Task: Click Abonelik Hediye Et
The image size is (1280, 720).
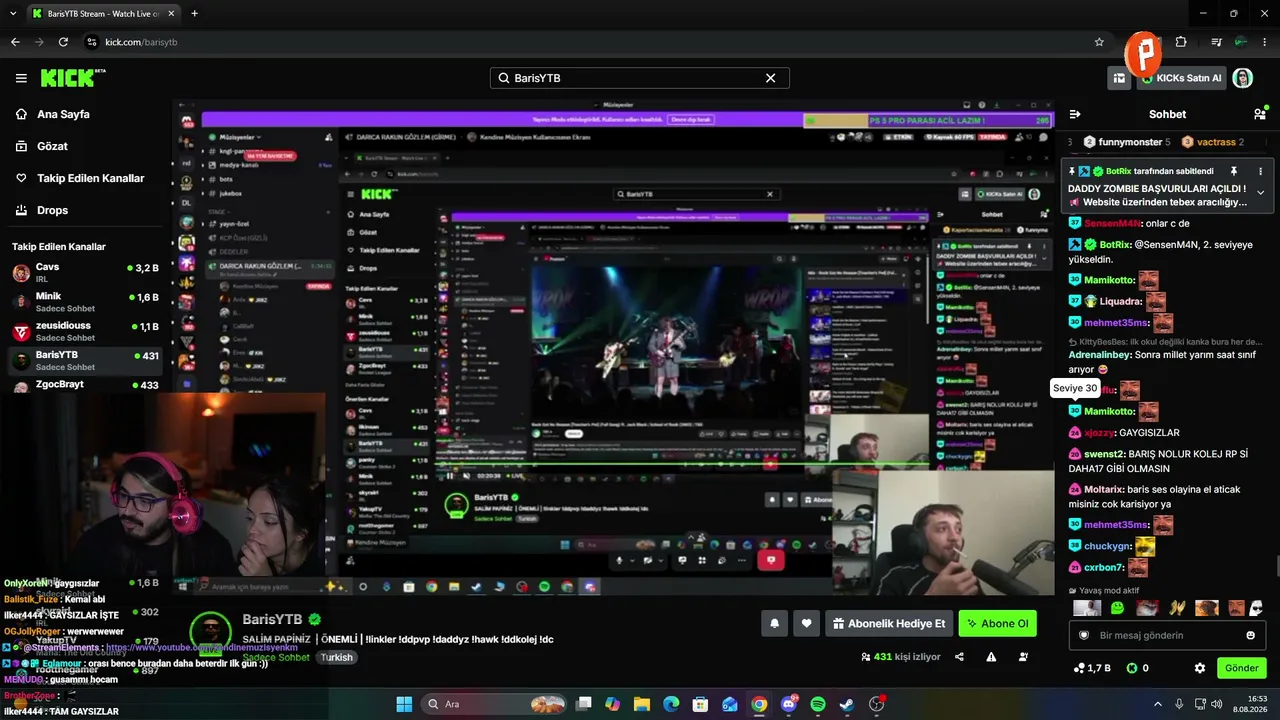Action: (x=888, y=624)
